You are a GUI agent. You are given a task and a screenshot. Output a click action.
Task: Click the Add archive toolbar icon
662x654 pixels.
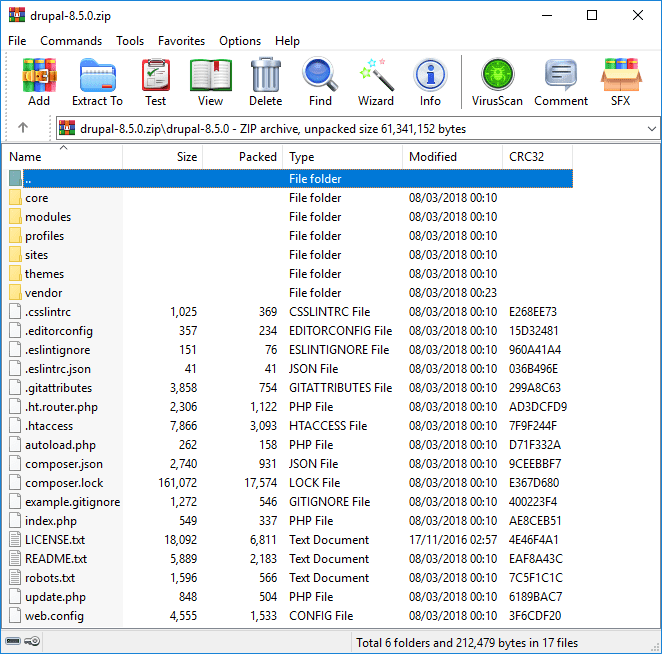point(39,76)
